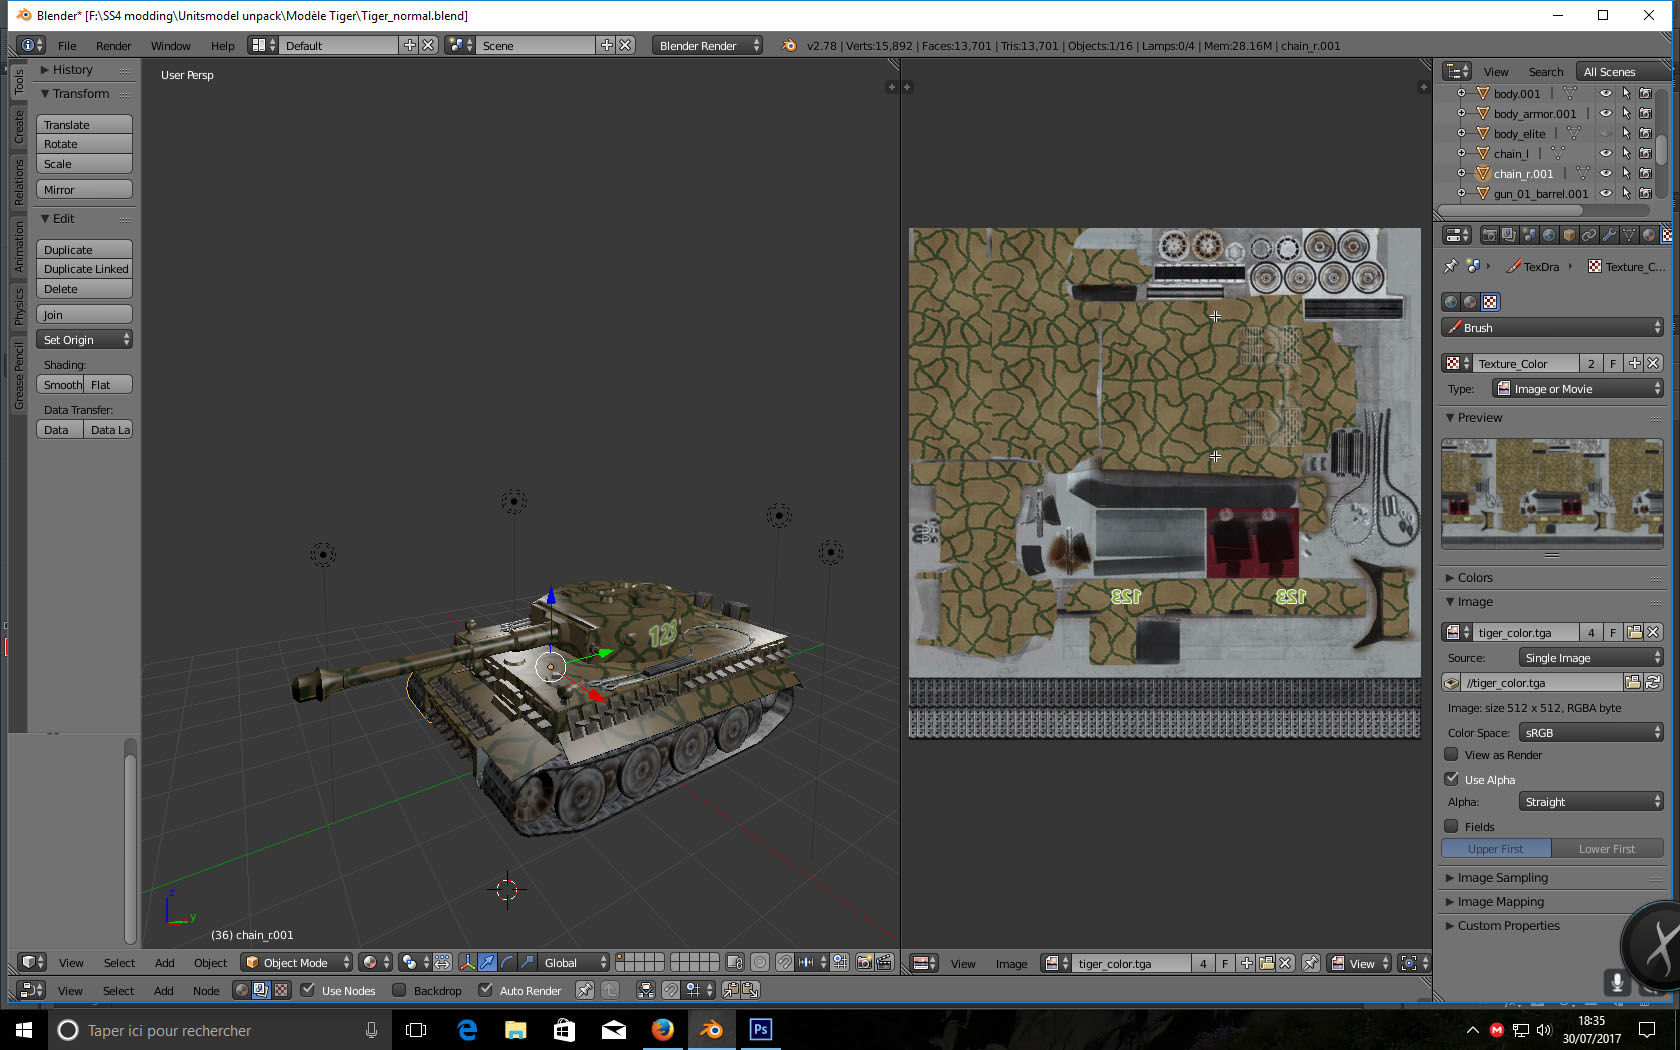Select scale manipulator icon
This screenshot has width=1680, height=1050.
pyautogui.click(x=527, y=962)
